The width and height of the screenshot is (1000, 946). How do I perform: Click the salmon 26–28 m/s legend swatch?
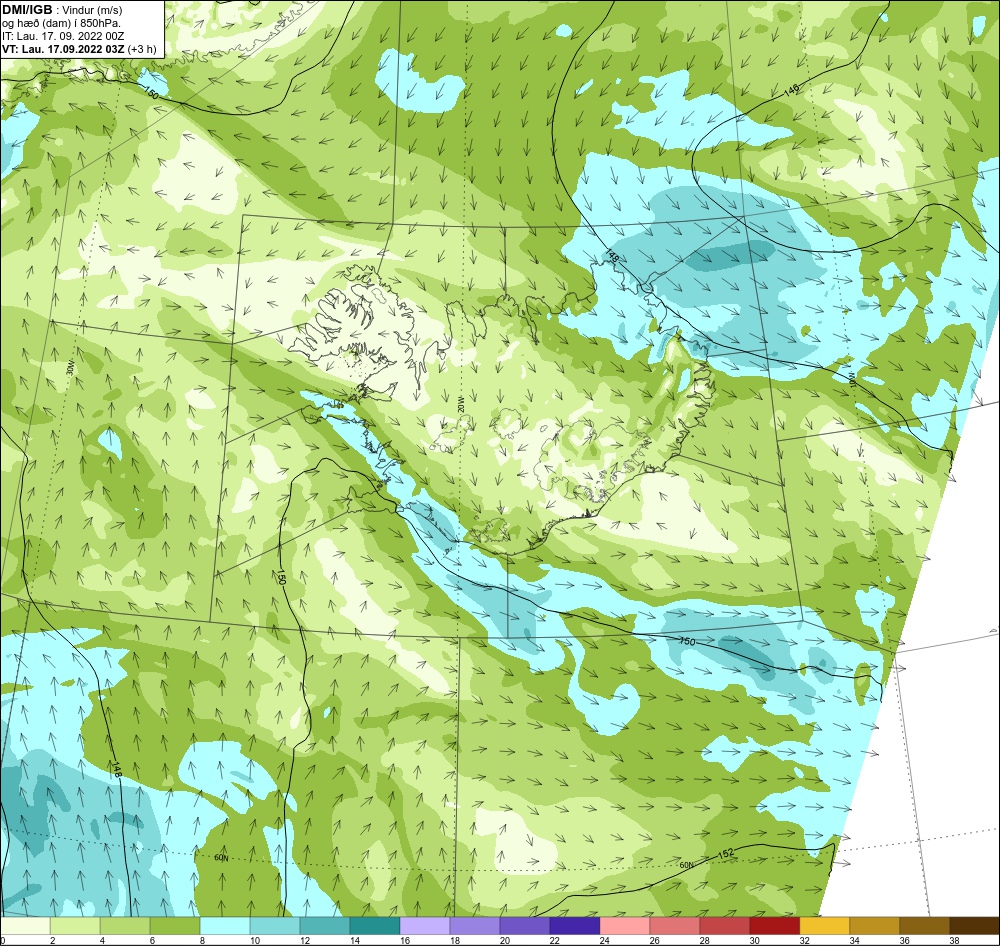[x=675, y=926]
